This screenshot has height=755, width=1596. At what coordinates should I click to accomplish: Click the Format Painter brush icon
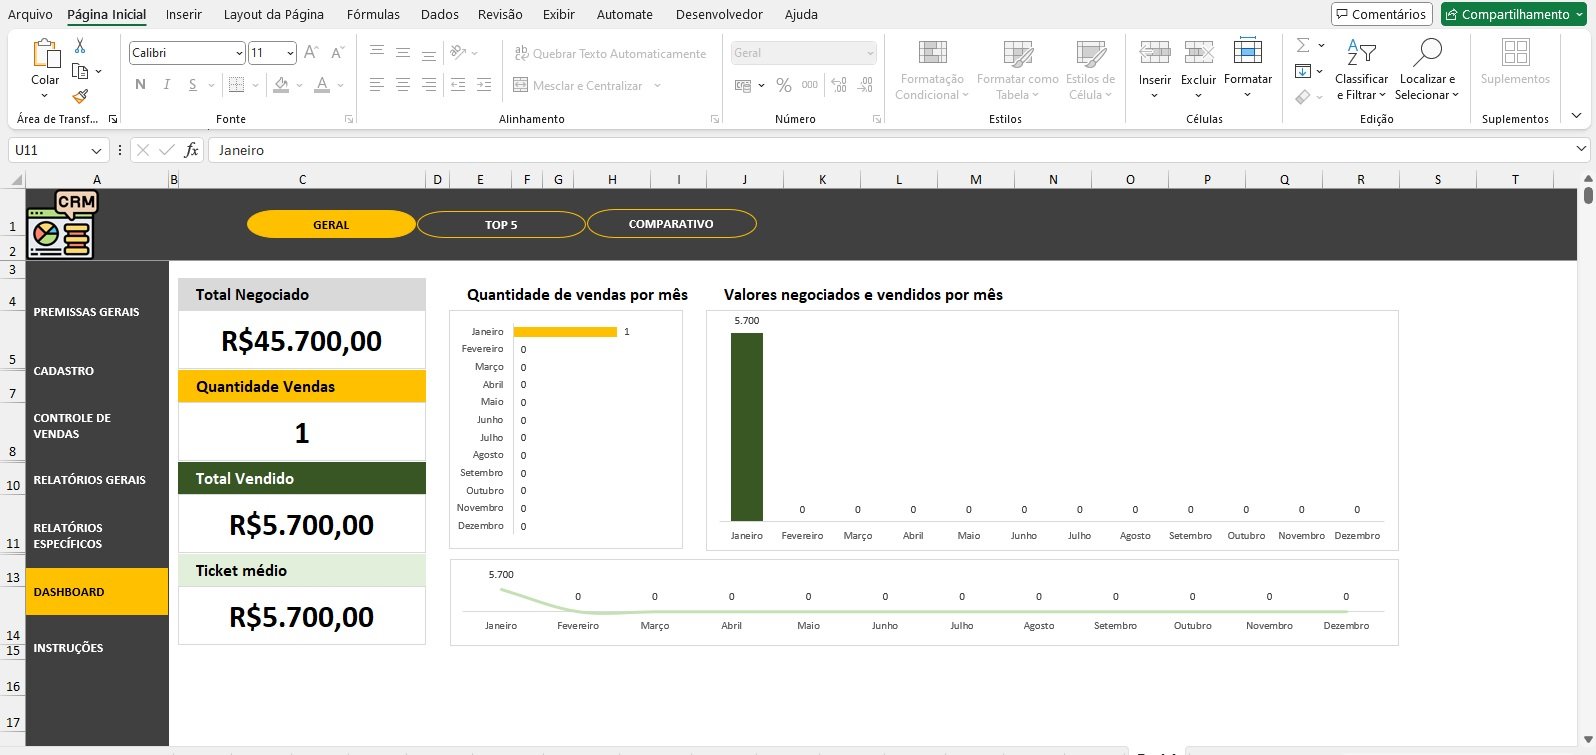[80, 96]
